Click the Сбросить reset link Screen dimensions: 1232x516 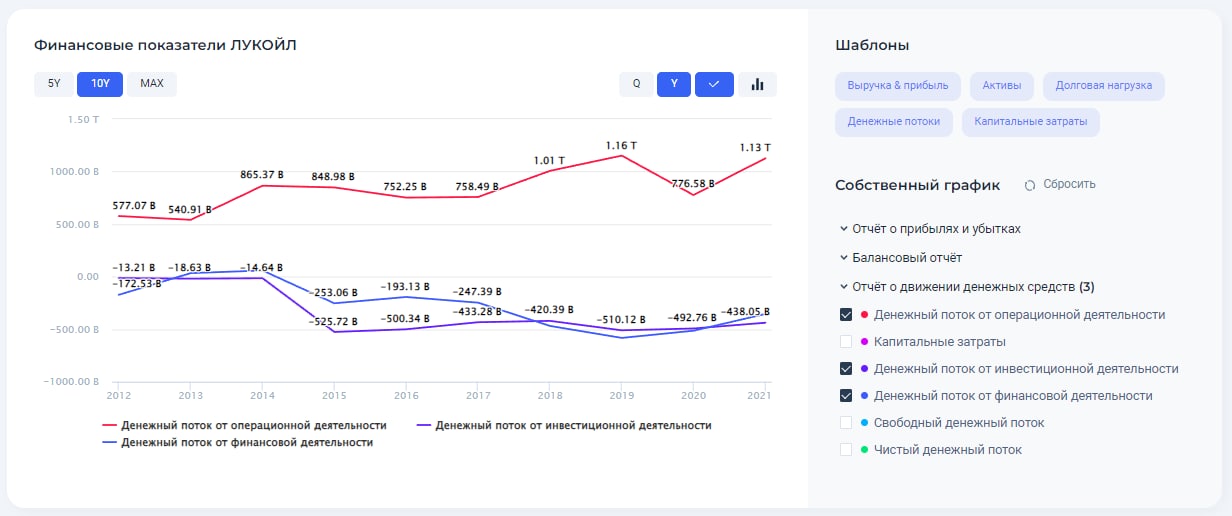point(1069,184)
